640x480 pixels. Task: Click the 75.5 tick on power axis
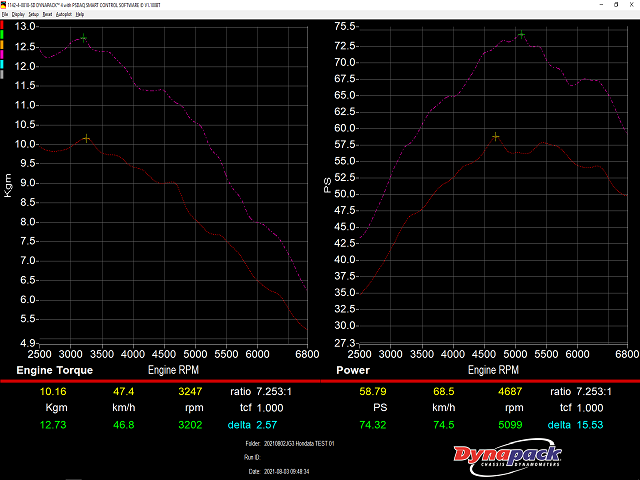tap(345, 27)
